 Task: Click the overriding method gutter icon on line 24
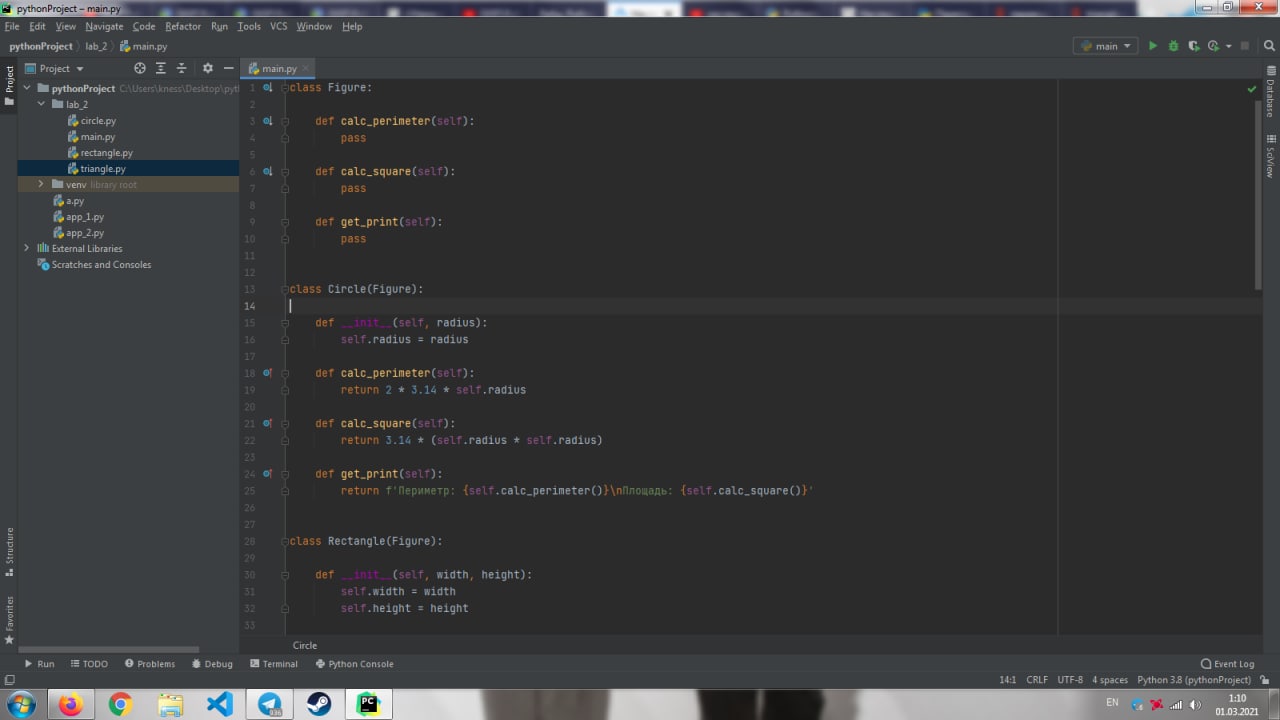pos(267,474)
